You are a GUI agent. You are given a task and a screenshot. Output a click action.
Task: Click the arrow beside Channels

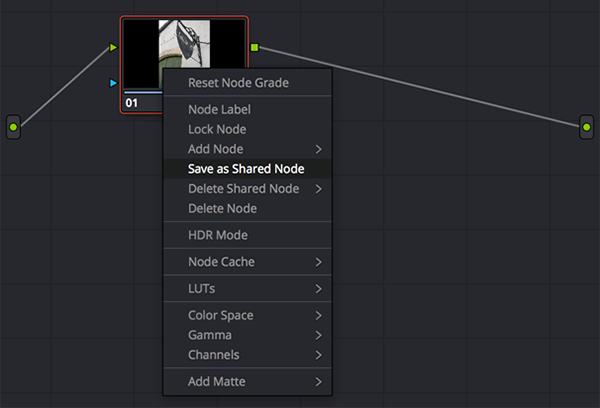pos(318,355)
